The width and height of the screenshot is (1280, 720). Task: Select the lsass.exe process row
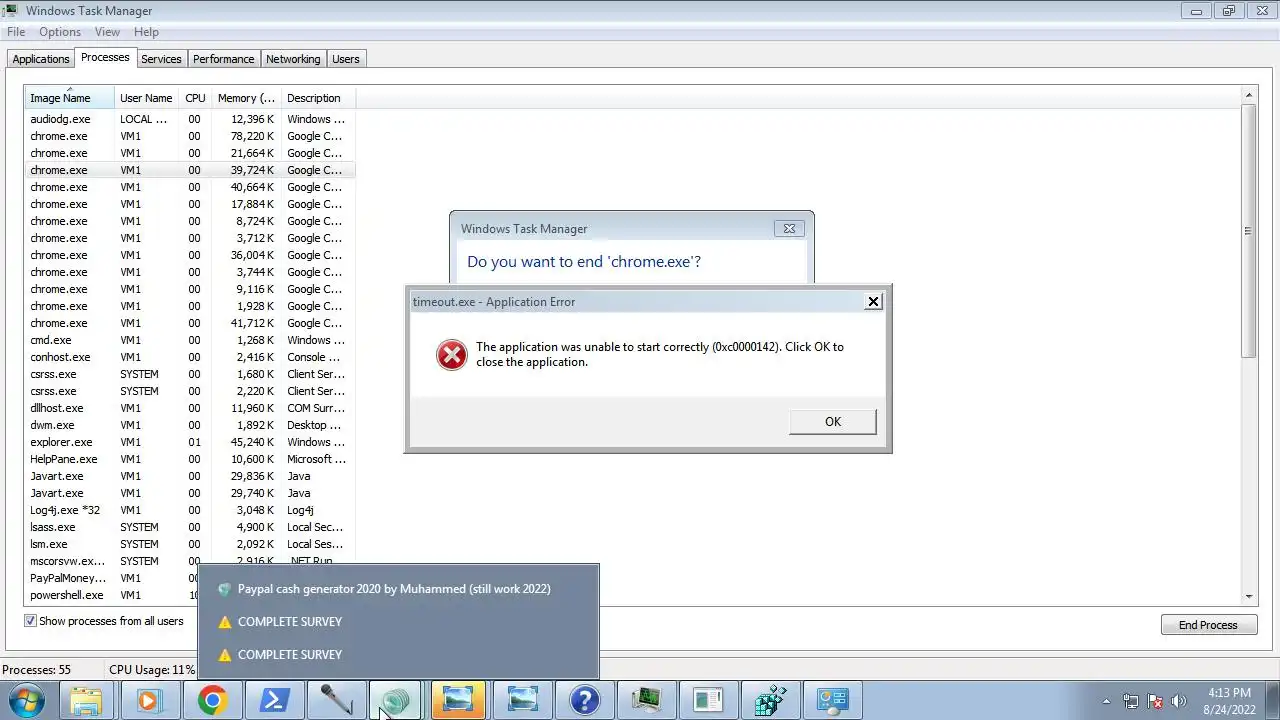[190, 527]
